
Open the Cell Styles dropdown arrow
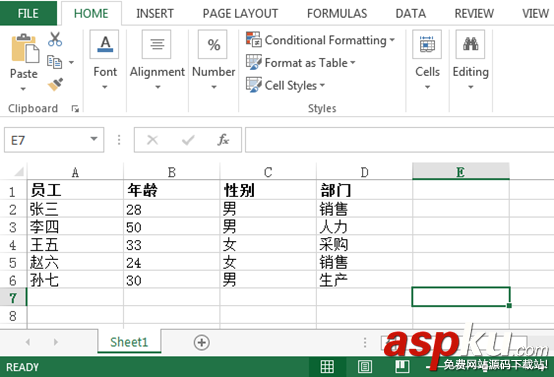(x=322, y=86)
